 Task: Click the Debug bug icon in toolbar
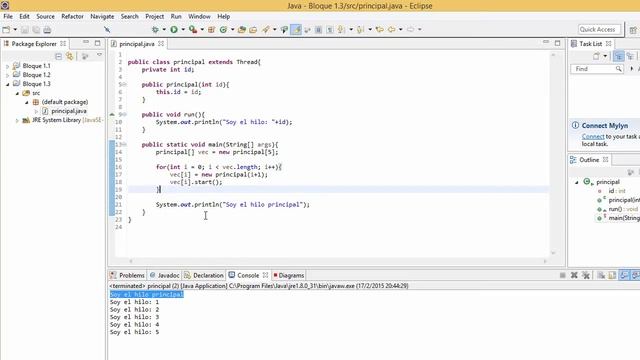coord(155,29)
